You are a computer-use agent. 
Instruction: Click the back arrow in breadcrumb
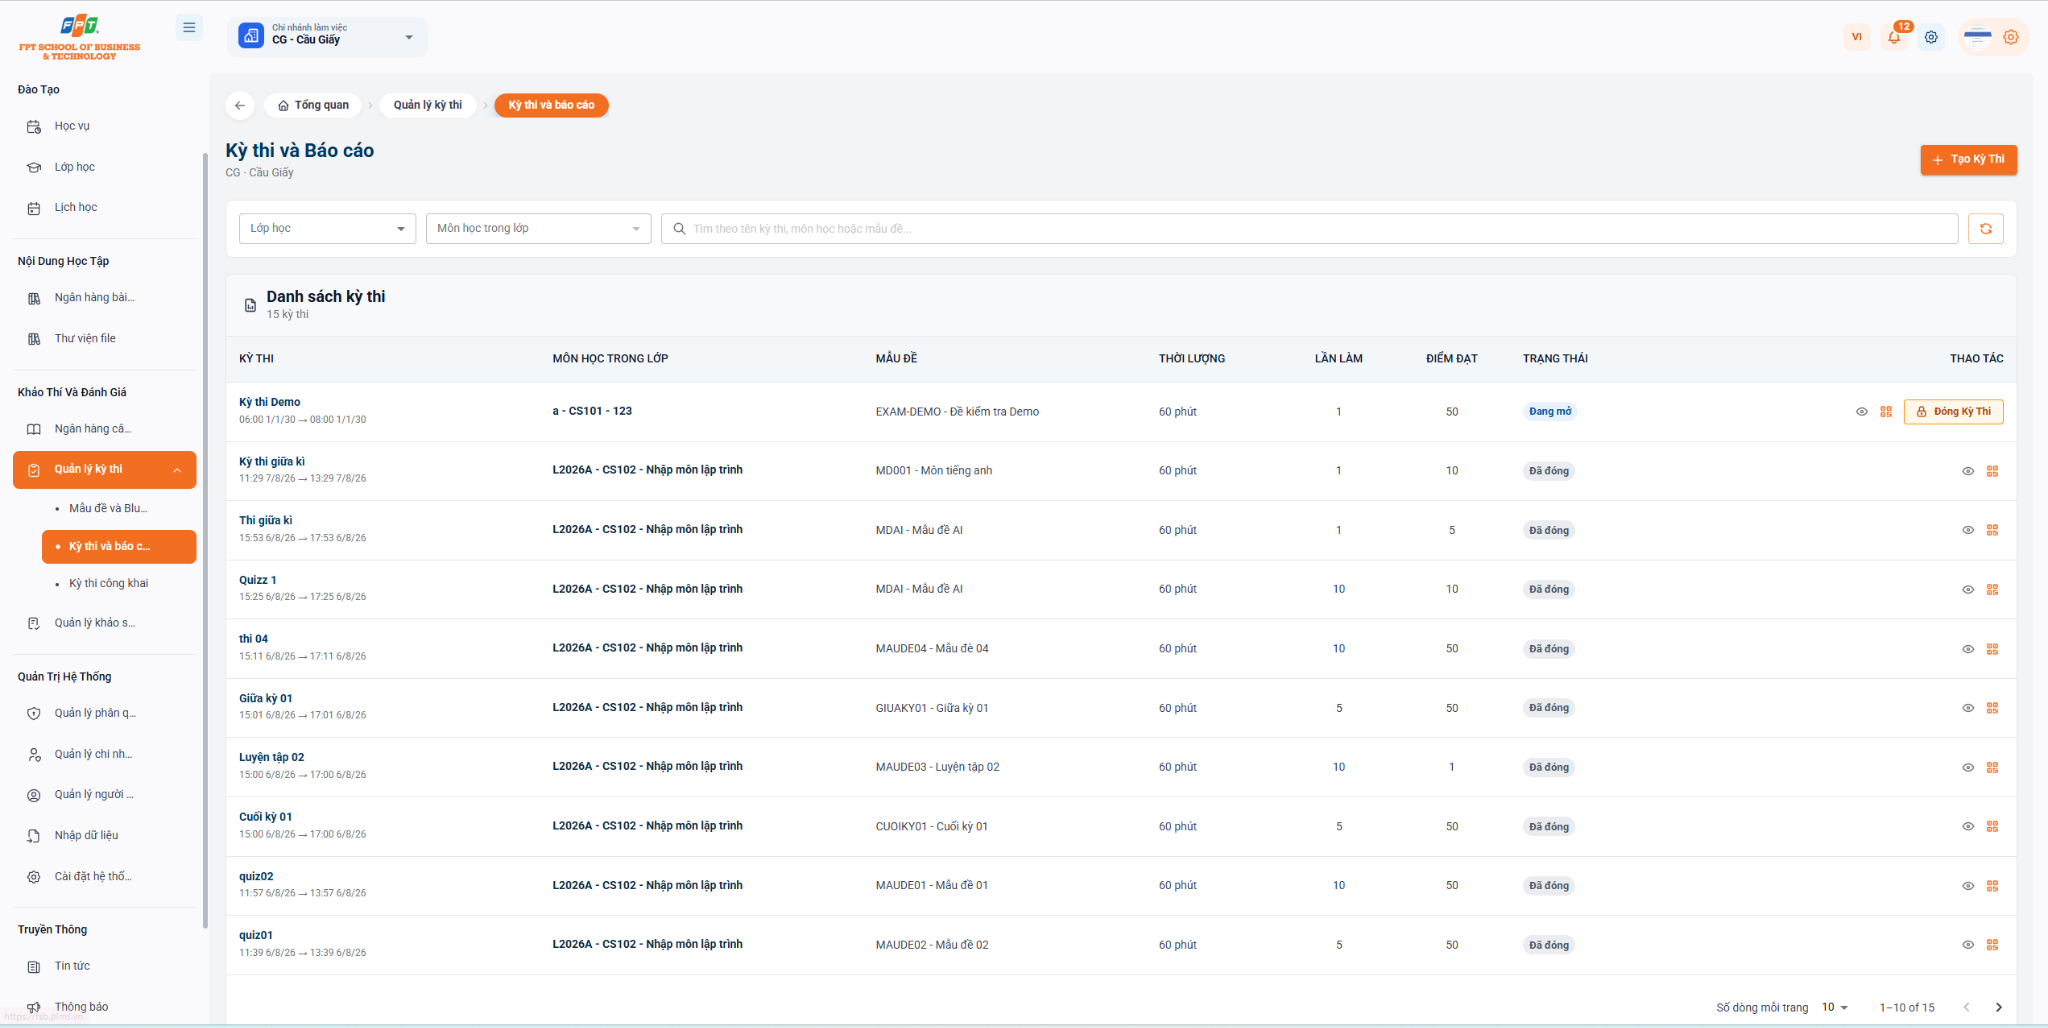240,105
